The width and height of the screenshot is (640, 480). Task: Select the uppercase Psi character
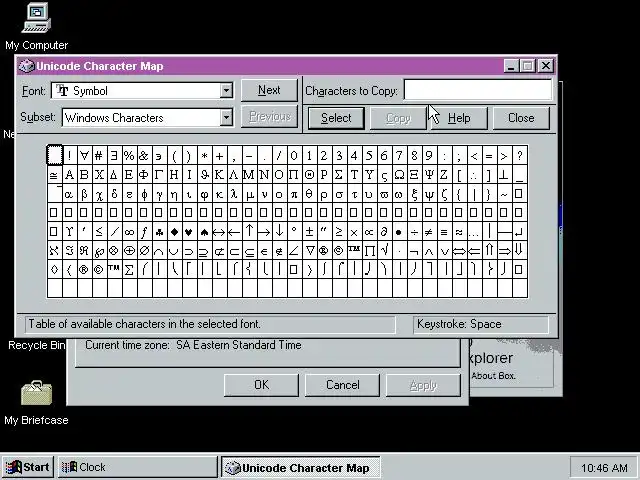click(429, 175)
